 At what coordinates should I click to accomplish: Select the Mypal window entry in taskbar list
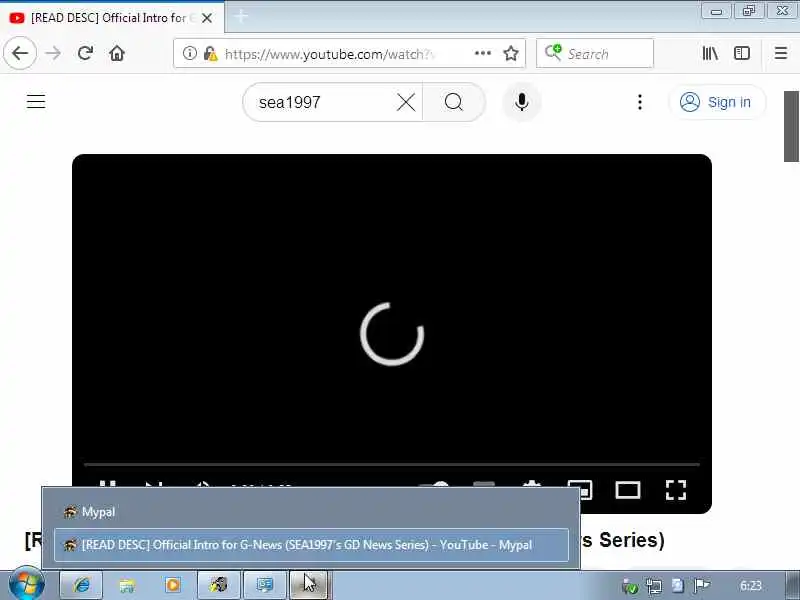(311, 512)
